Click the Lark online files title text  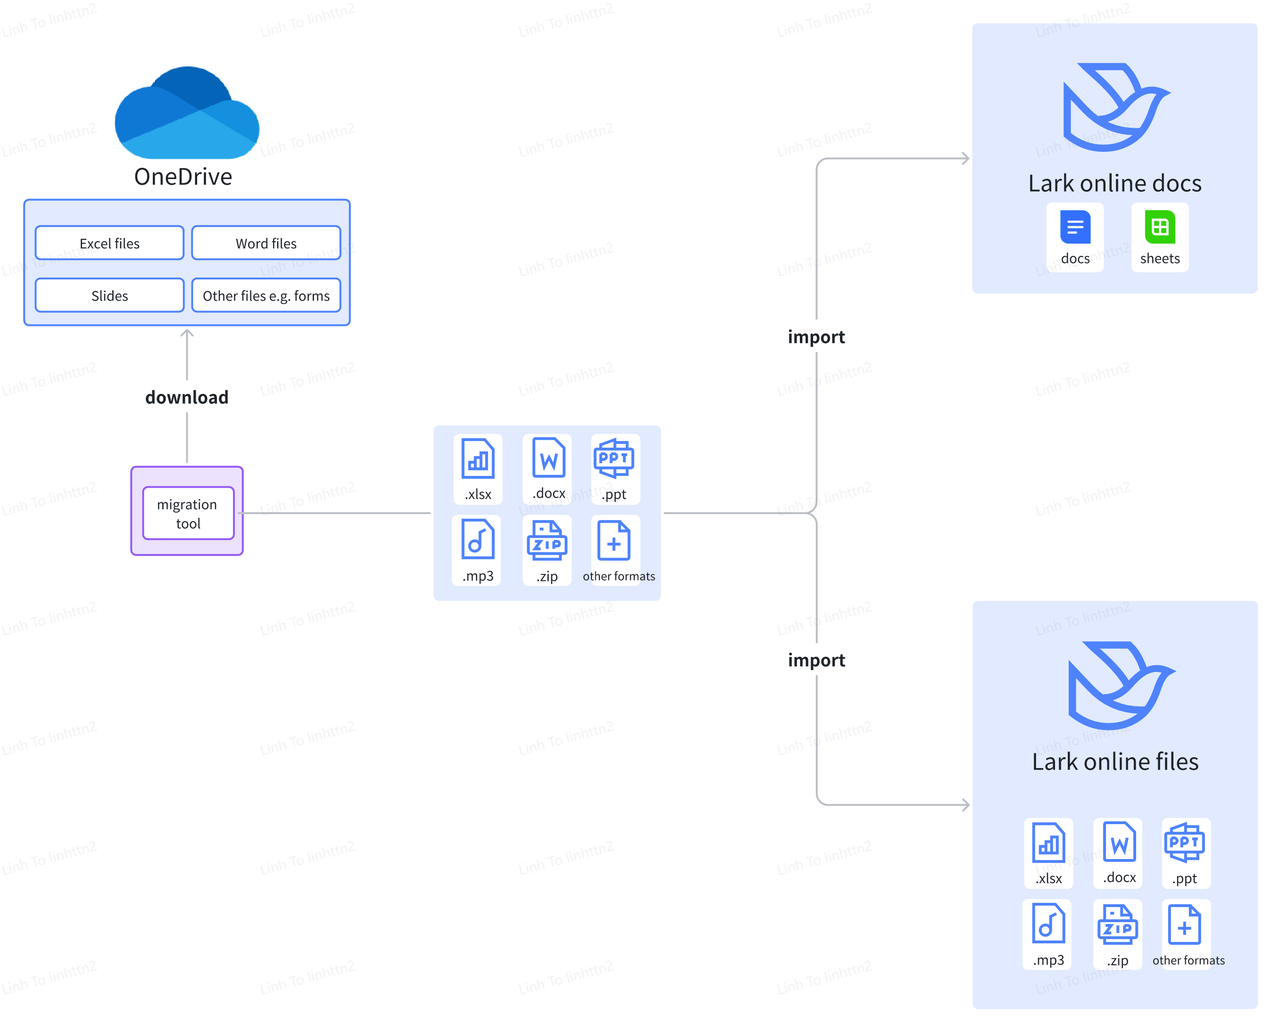[1115, 762]
